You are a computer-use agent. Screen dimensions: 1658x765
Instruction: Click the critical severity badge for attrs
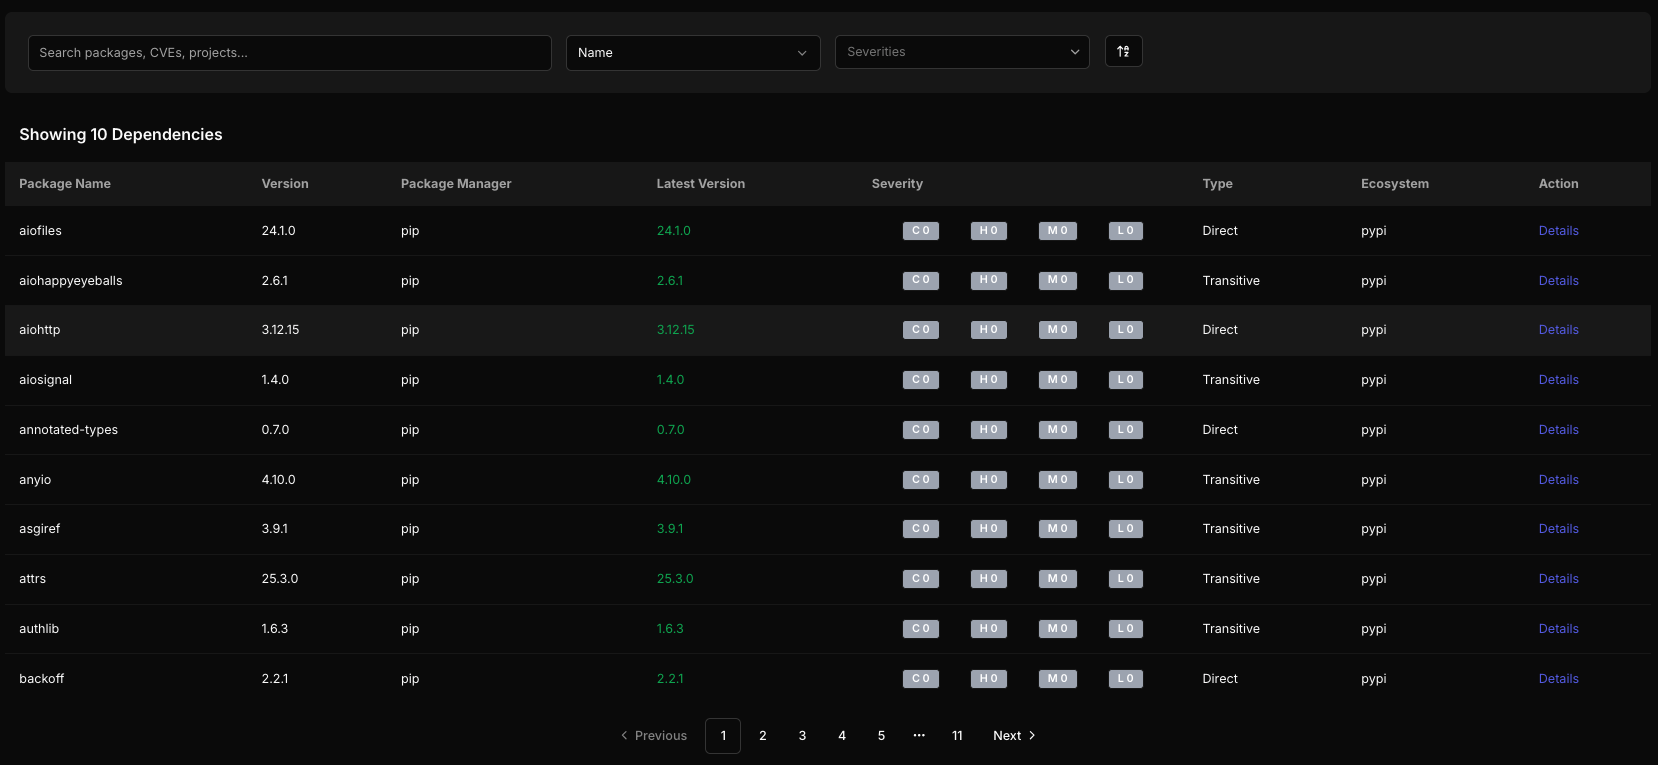[x=921, y=579]
